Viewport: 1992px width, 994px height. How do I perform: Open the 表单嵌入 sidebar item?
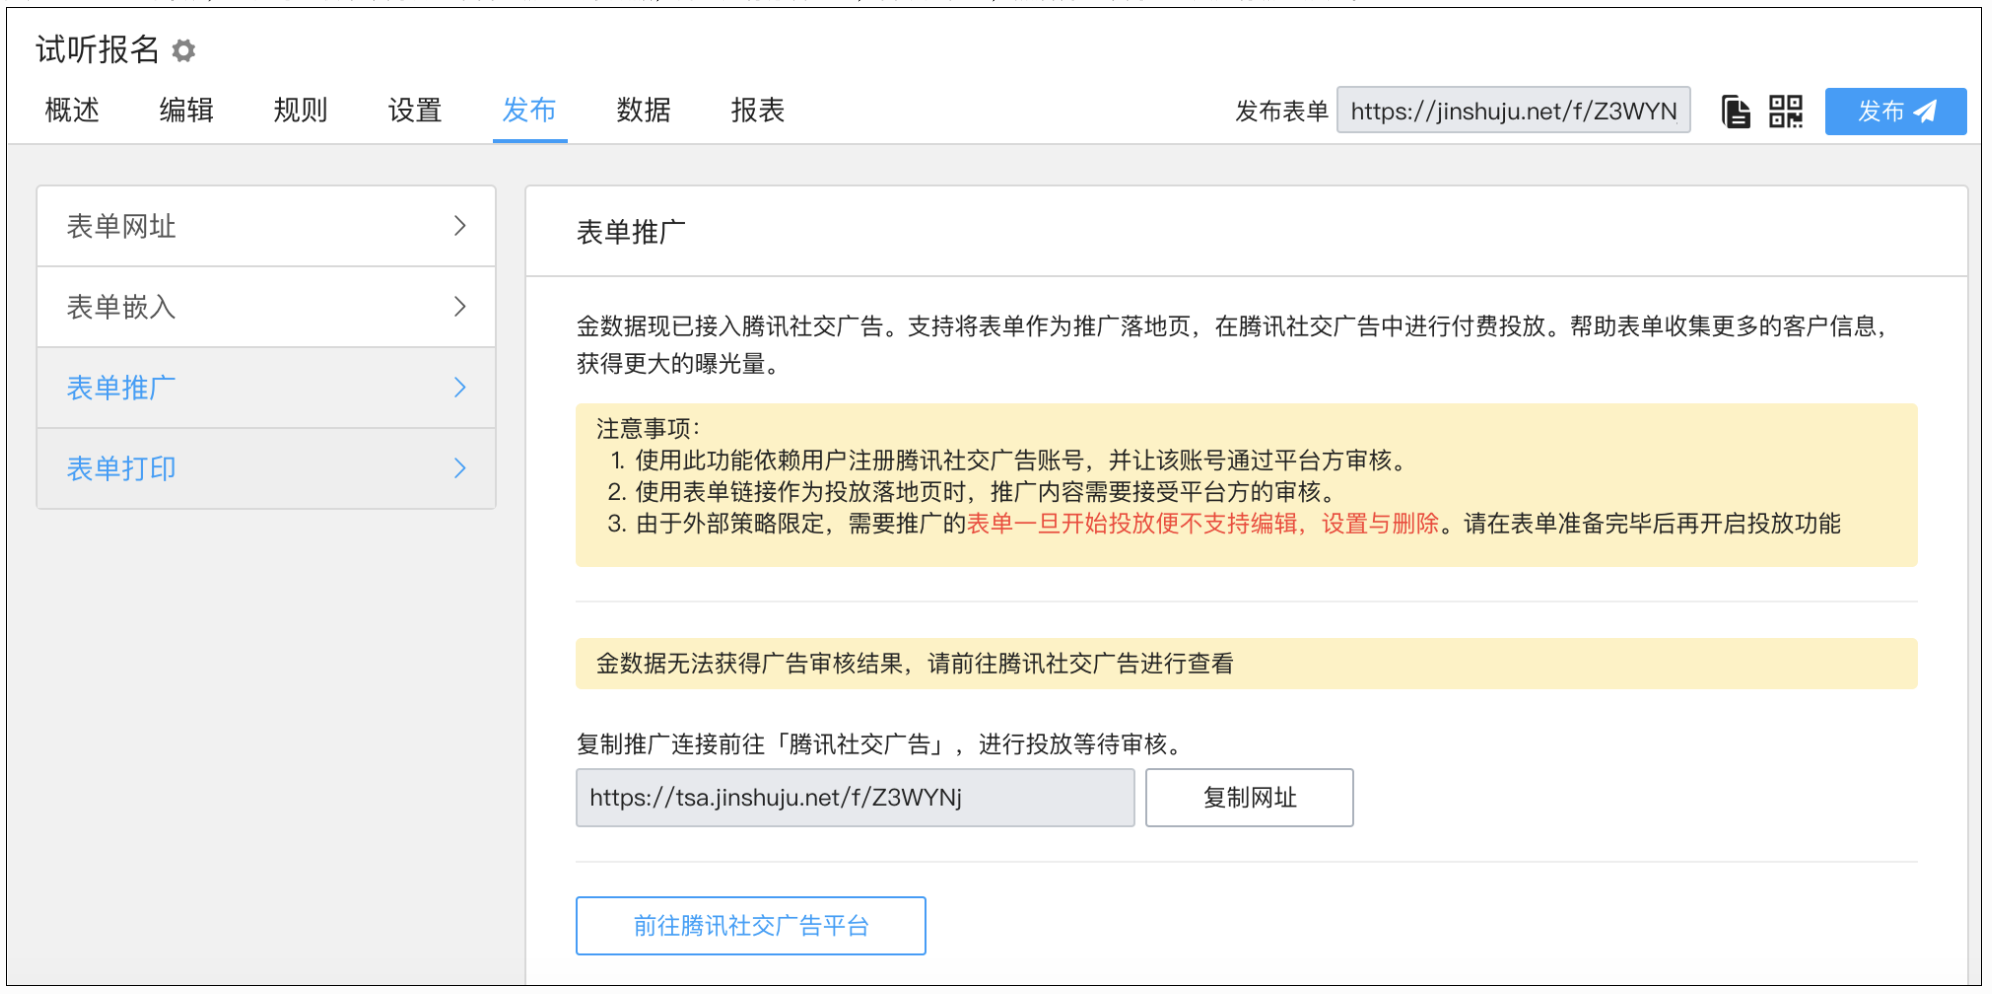pos(266,307)
